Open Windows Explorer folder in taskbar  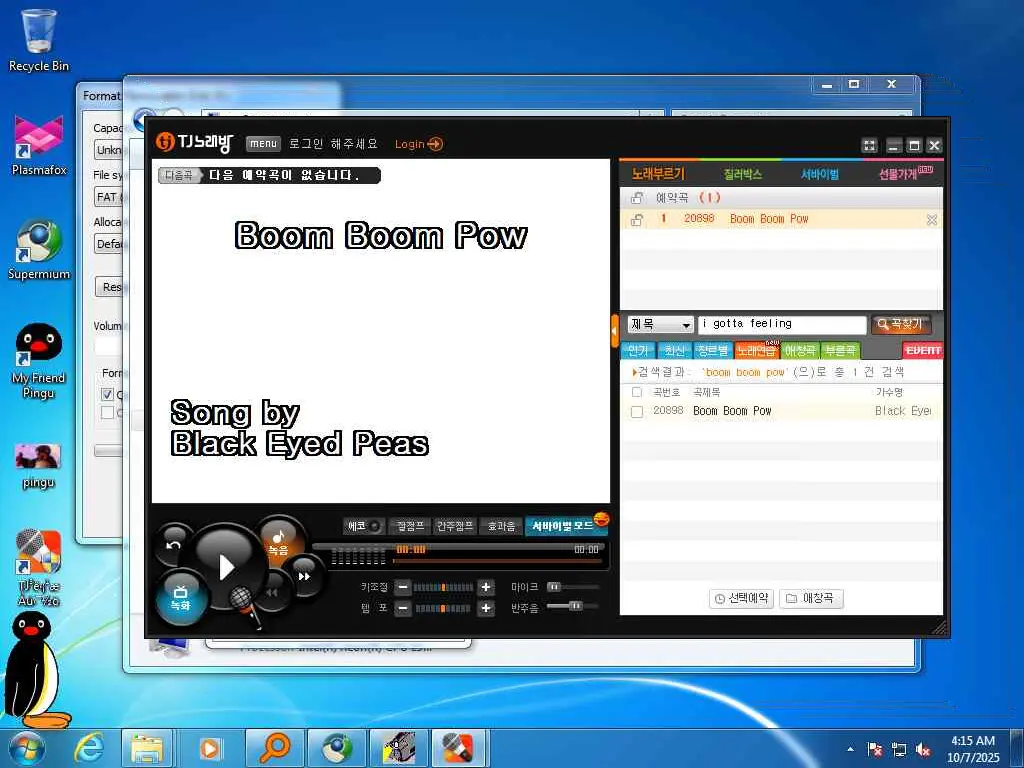click(148, 748)
